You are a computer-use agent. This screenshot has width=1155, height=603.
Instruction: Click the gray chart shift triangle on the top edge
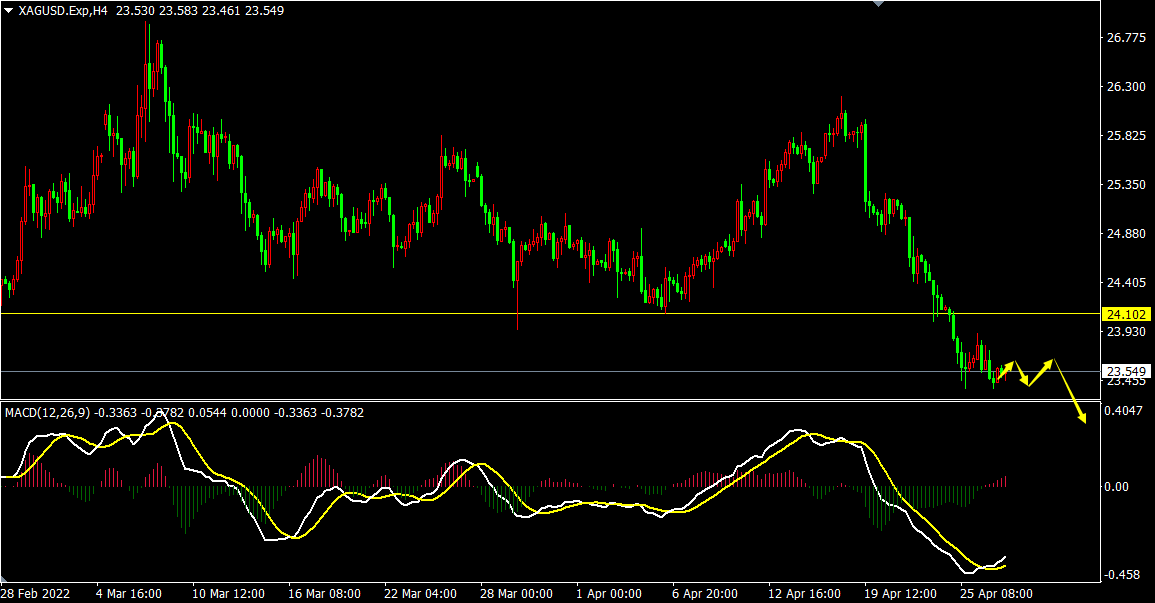[x=879, y=4]
